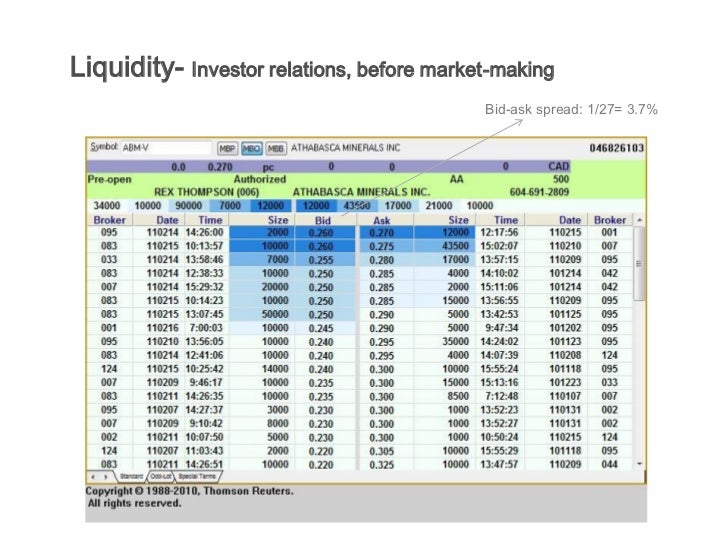Select the MBP view button
The image size is (728, 546).
[x=227, y=149]
